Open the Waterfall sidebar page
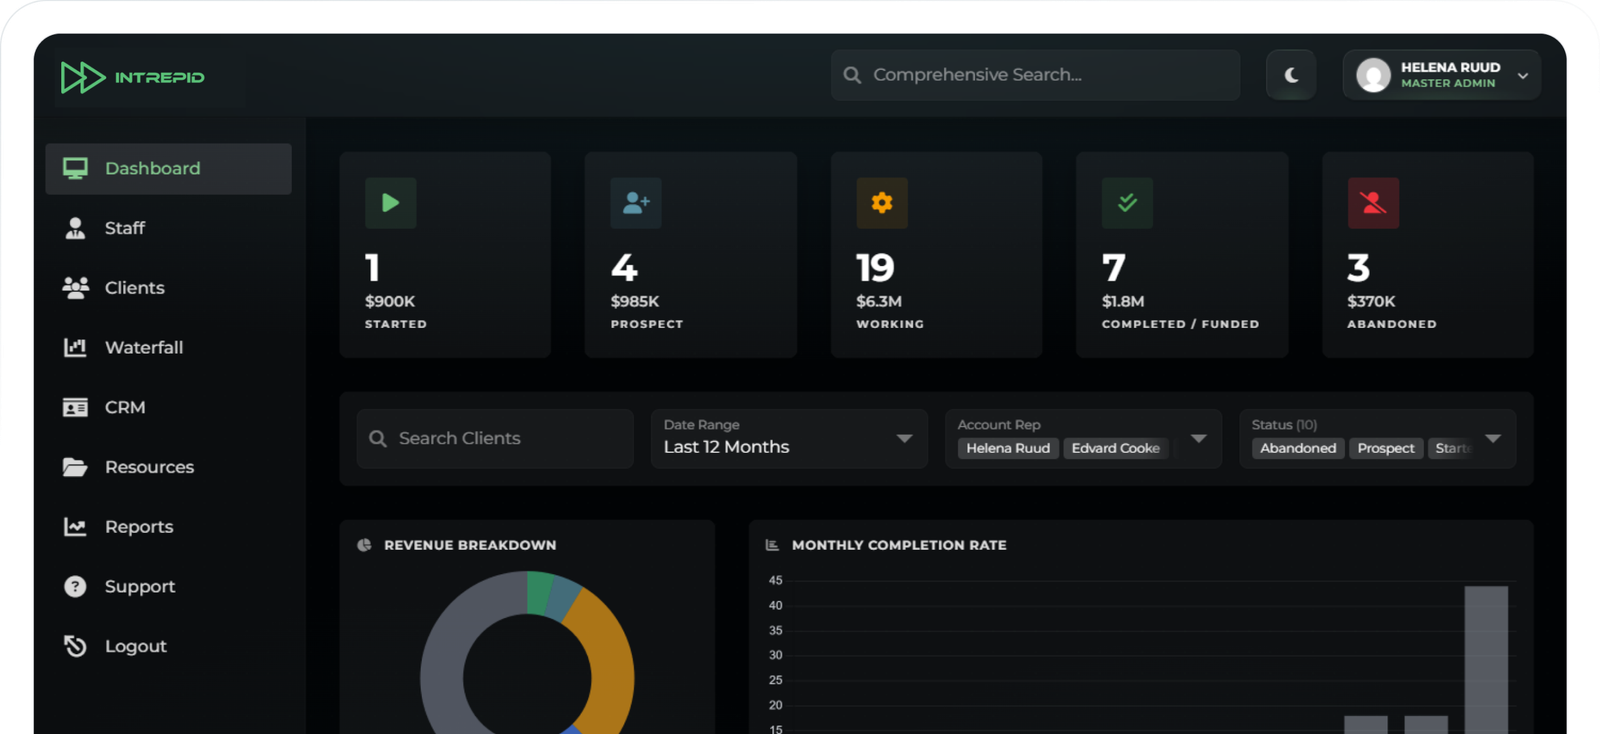This screenshot has height=734, width=1600. 143,348
